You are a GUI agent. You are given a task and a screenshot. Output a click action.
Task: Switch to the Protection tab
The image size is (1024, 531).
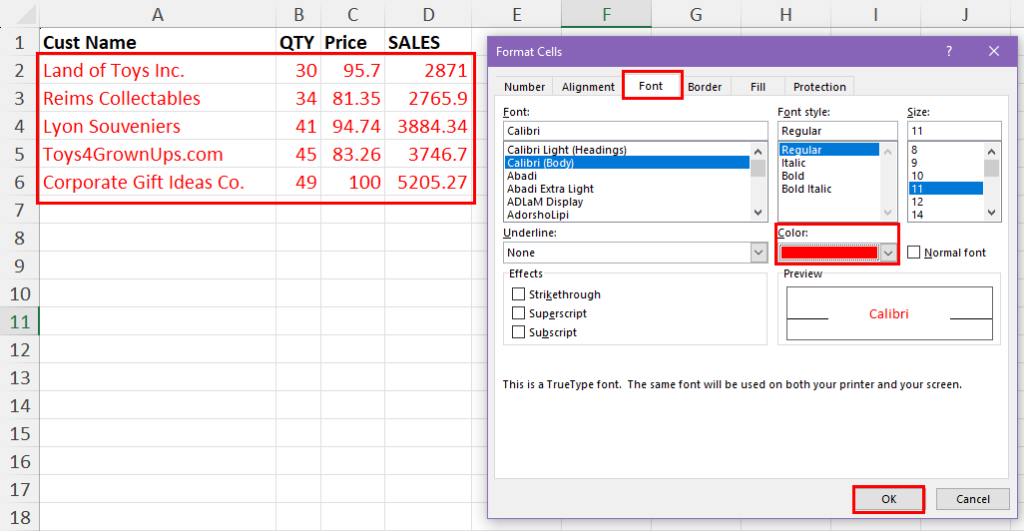819,87
